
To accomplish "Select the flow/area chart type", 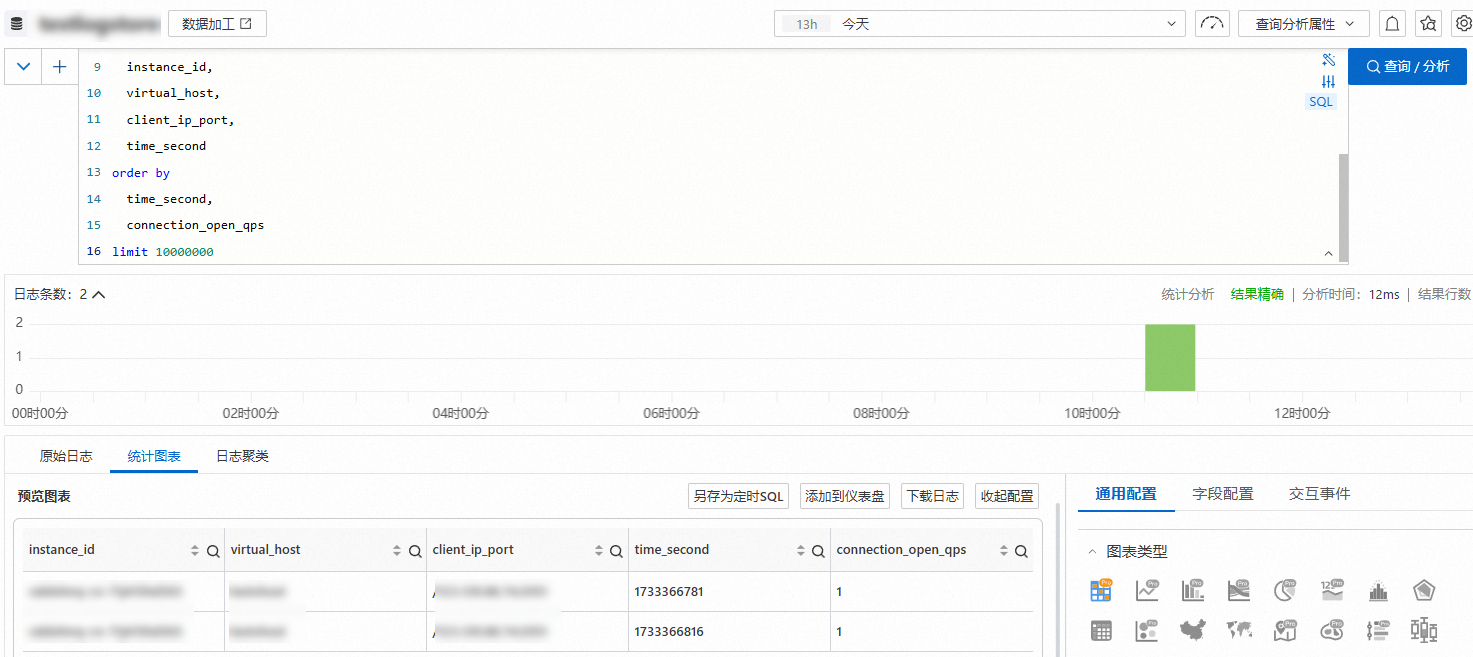I will click(x=1239, y=591).
